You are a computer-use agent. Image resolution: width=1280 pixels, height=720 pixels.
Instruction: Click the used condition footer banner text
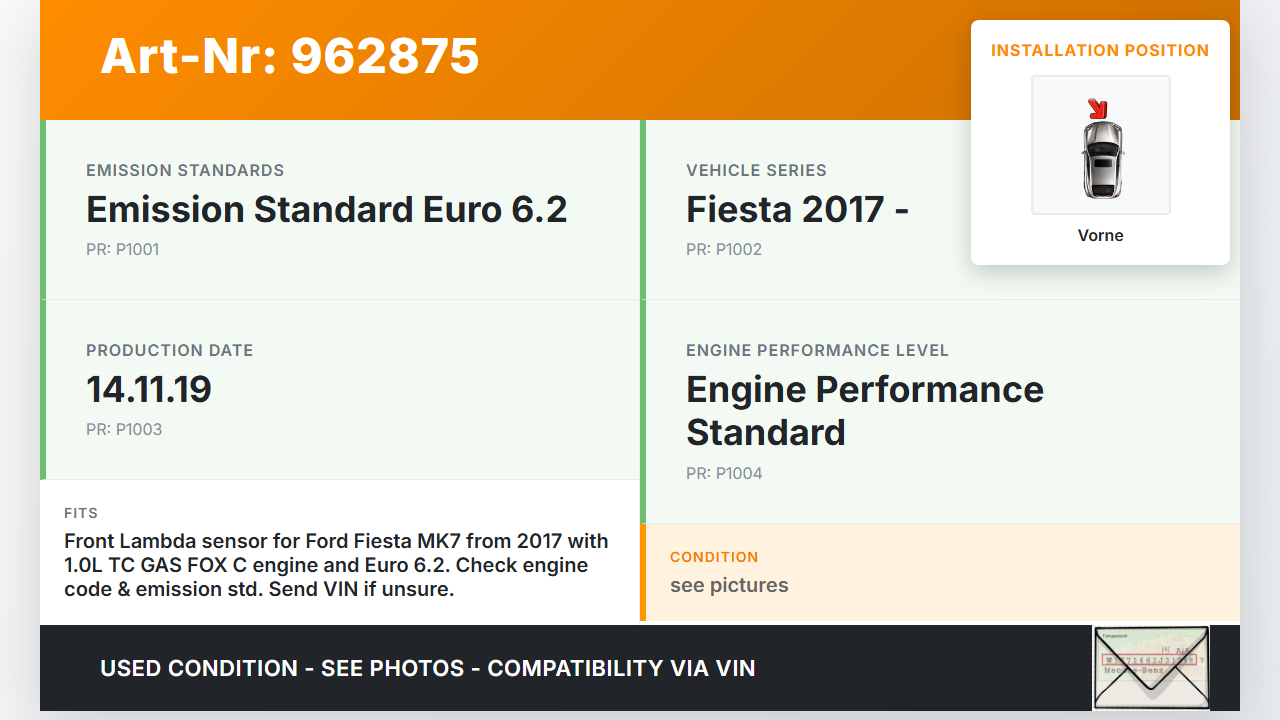(427, 668)
